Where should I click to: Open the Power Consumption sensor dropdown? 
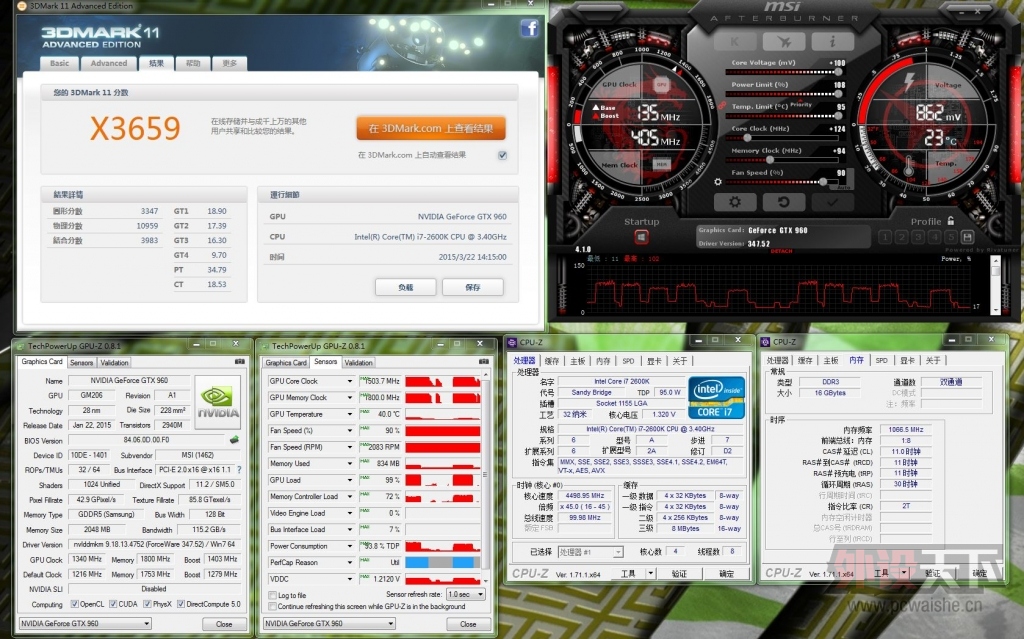(x=350, y=546)
